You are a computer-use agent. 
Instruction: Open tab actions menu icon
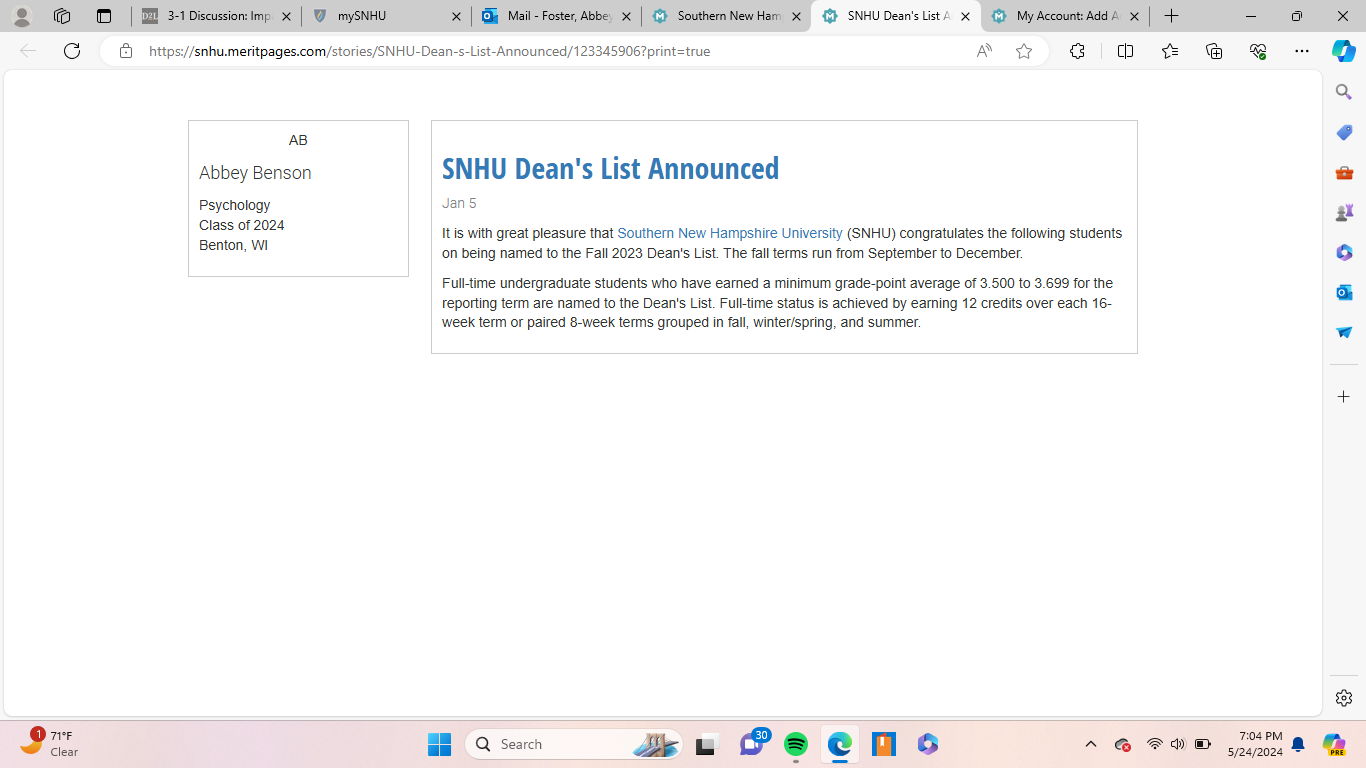pos(104,16)
